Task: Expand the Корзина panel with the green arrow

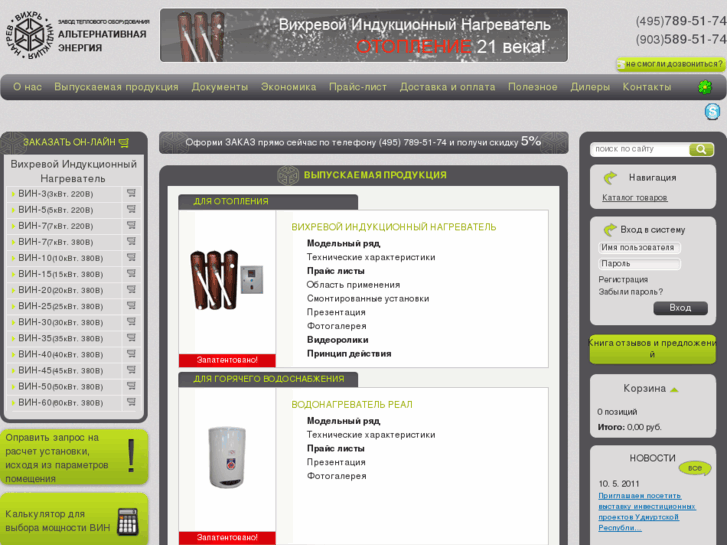Action: coord(674,390)
